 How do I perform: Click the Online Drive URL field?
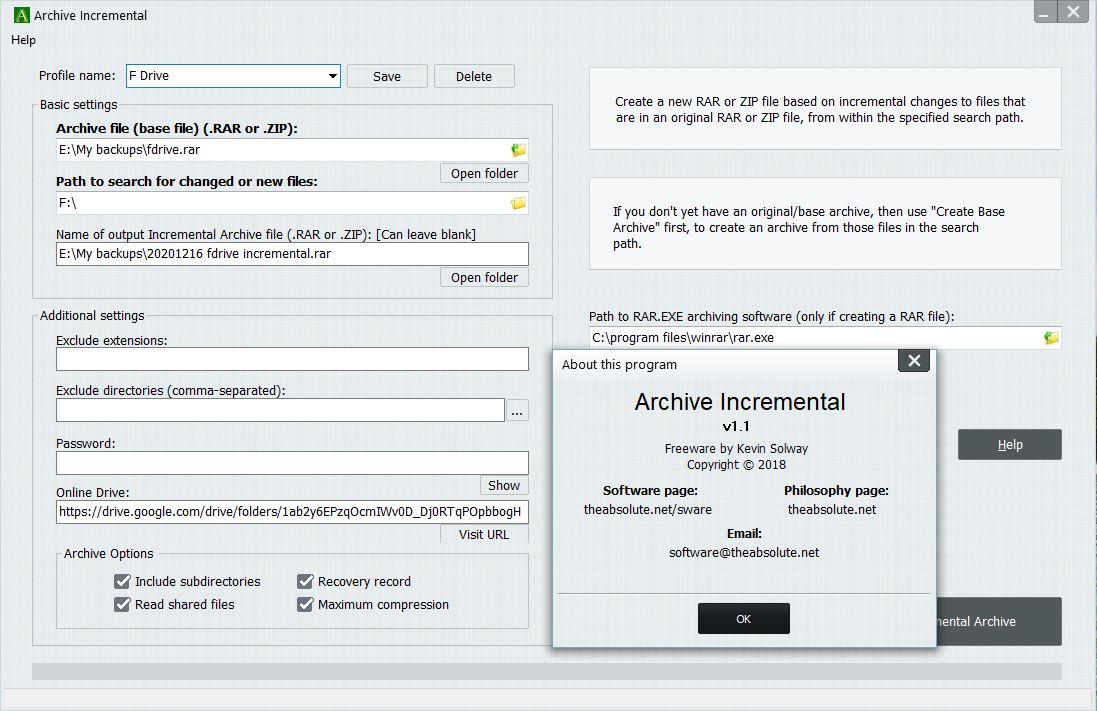coord(292,512)
